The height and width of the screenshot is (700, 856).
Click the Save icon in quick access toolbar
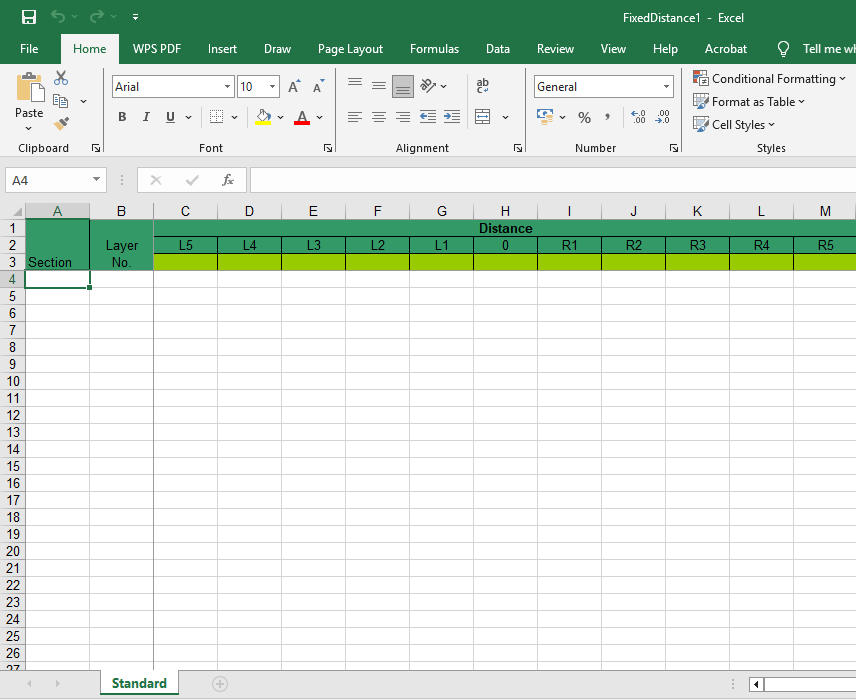pyautogui.click(x=28, y=17)
